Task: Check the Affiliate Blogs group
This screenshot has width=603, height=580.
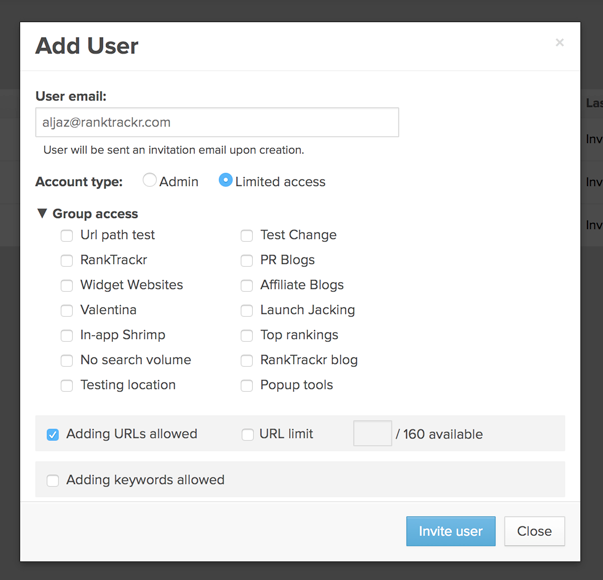Action: (247, 285)
